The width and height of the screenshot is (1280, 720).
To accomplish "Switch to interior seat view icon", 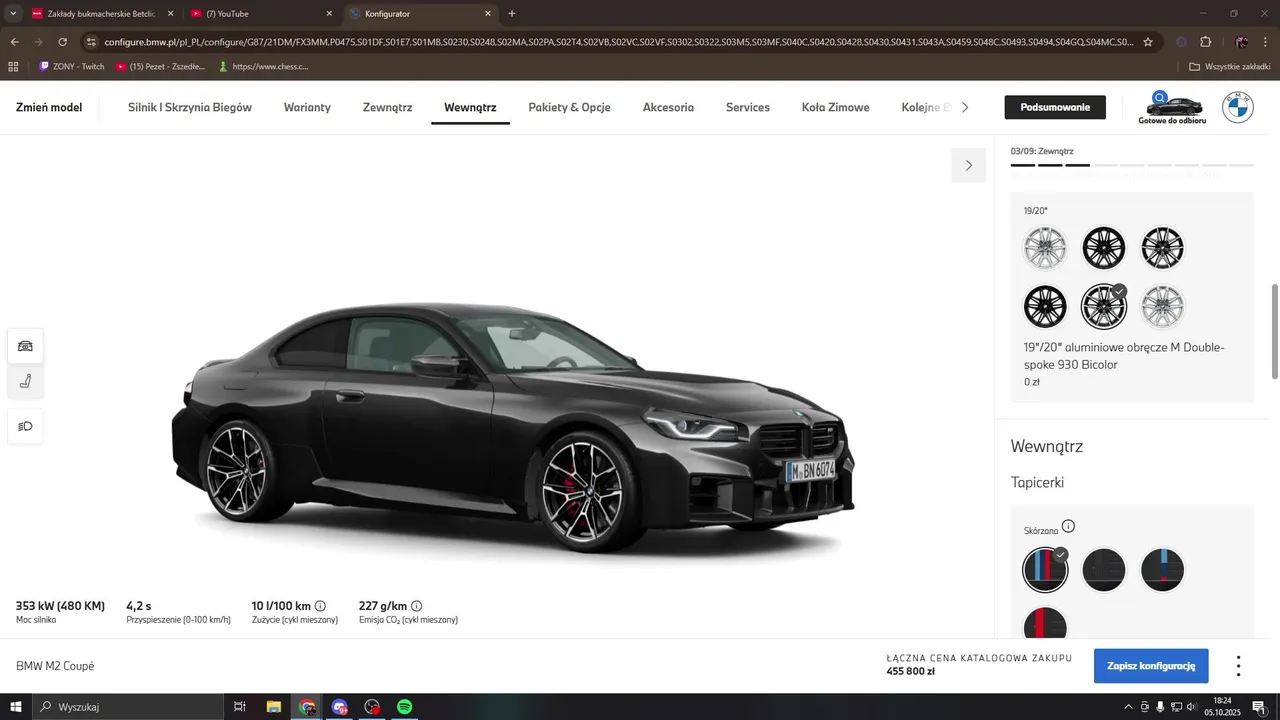I will (25, 381).
